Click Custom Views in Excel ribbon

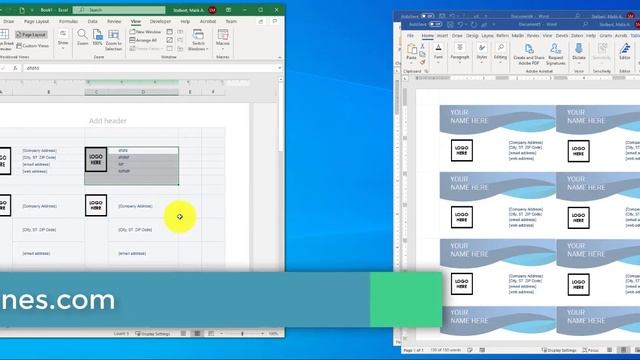33,46
